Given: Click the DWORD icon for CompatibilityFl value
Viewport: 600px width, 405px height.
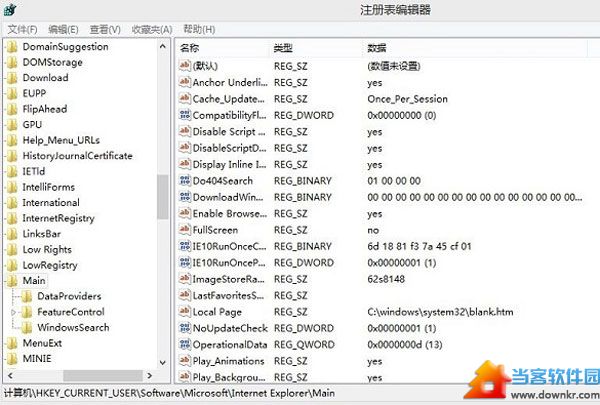Looking at the screenshot, I should coord(185,115).
